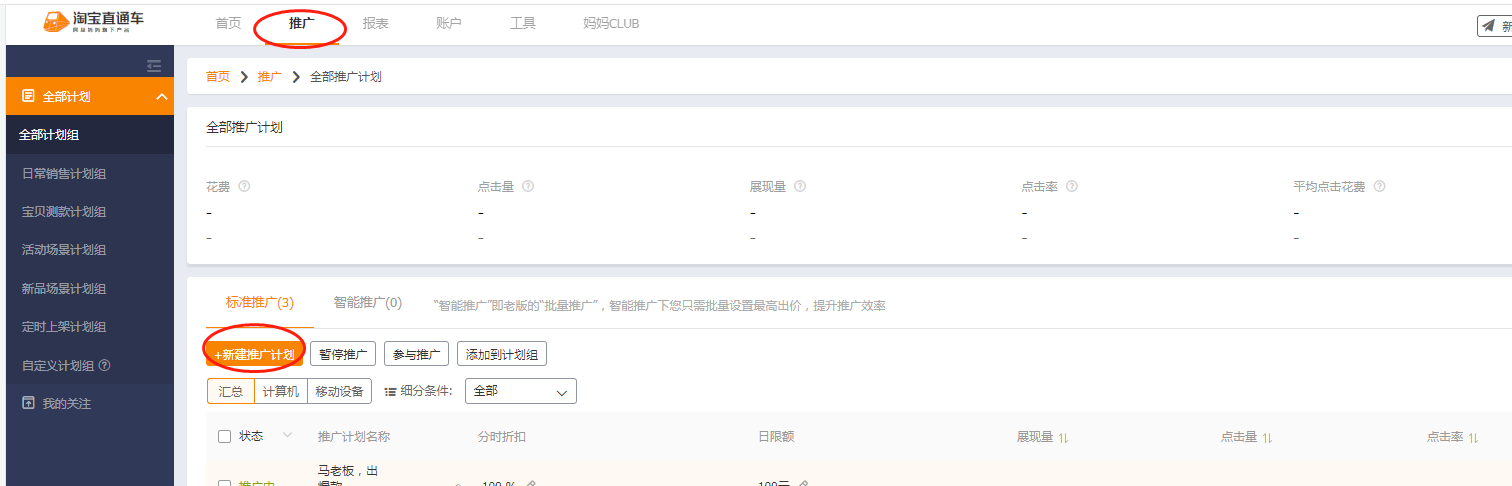Open the 报表 top navigation tab
The image size is (1512, 486).
tap(376, 23)
